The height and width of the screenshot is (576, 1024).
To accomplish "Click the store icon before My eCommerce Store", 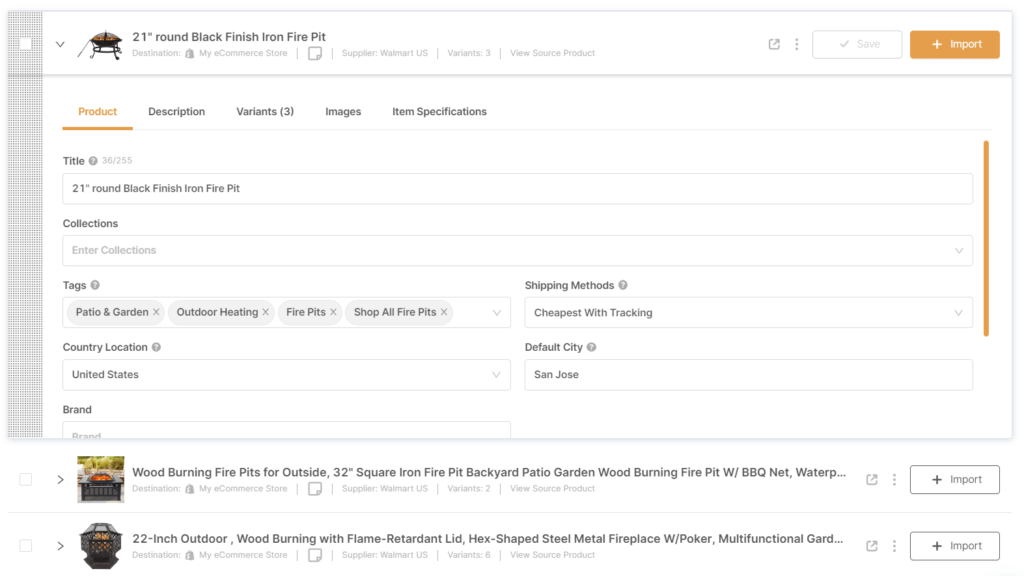I will point(188,53).
